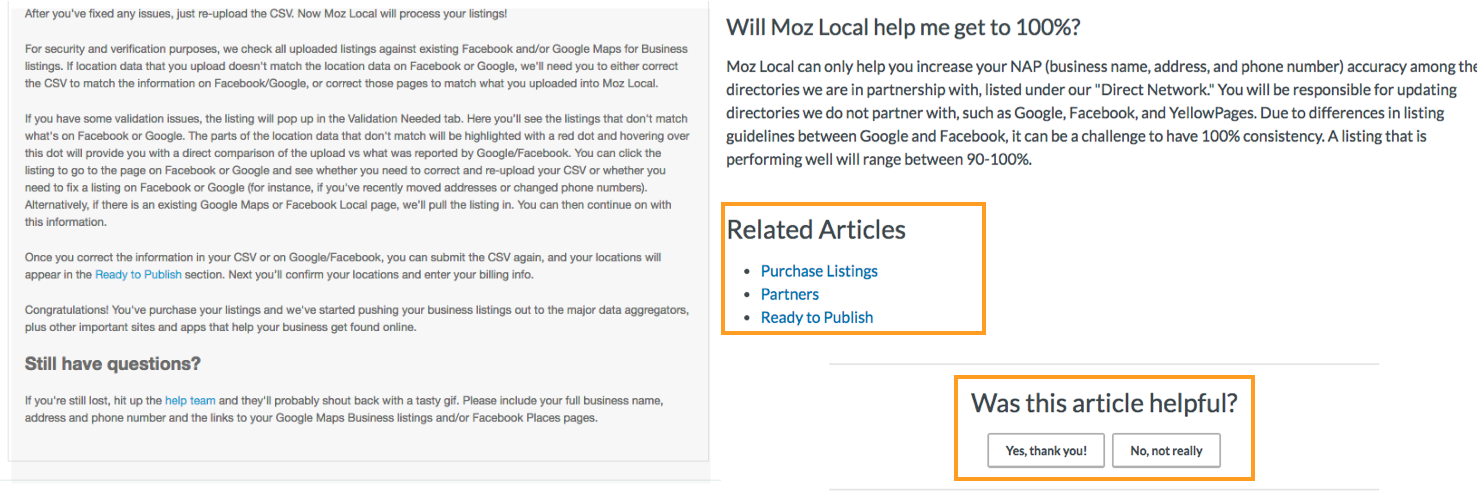Click the "Still have questions?" heading
Screen dimensions: 1480x493
pos(113,363)
